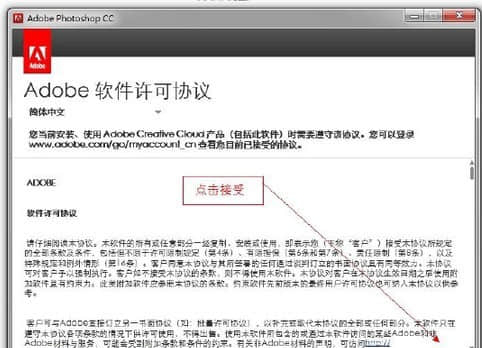Maximize the Adobe Photoshop CC window
Image resolution: width=482 pixels, height=361 pixels.
(433, 16)
